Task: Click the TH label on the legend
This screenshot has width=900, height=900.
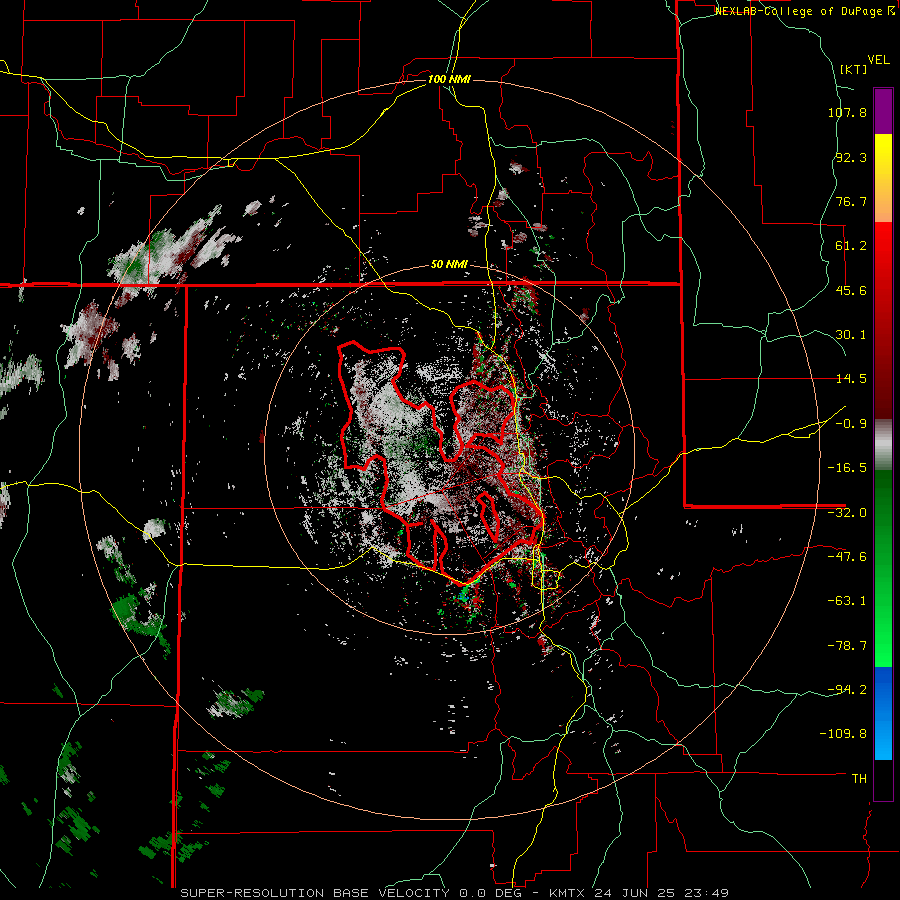Action: tap(859, 779)
